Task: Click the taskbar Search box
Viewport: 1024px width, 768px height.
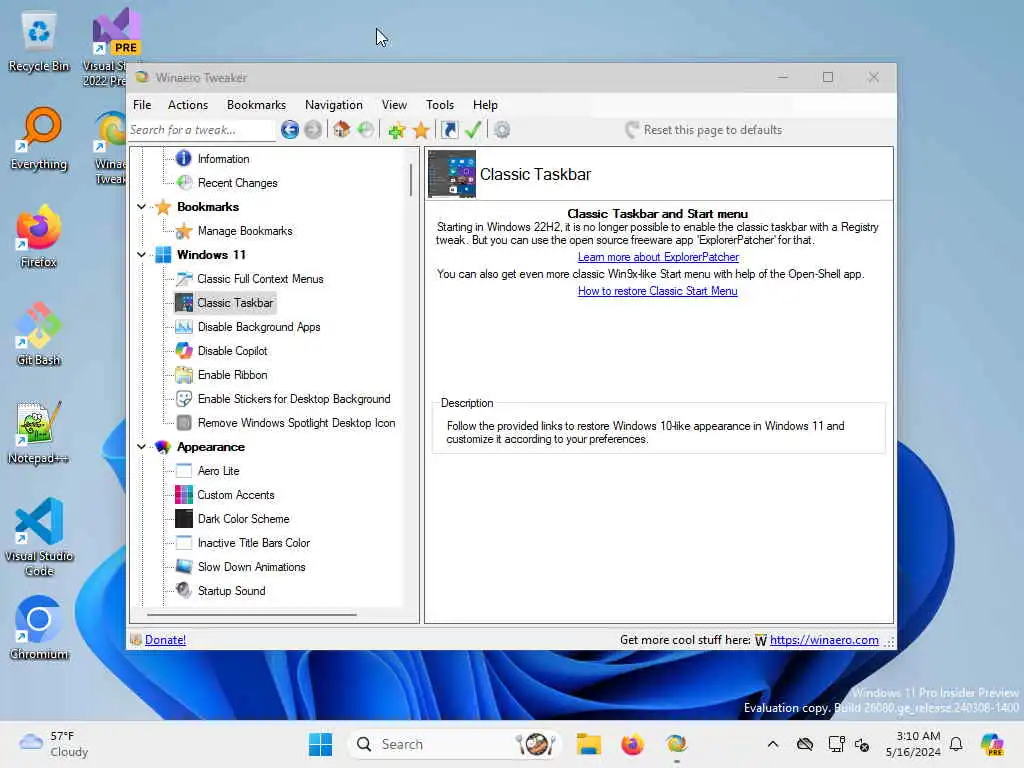Action: tap(456, 744)
